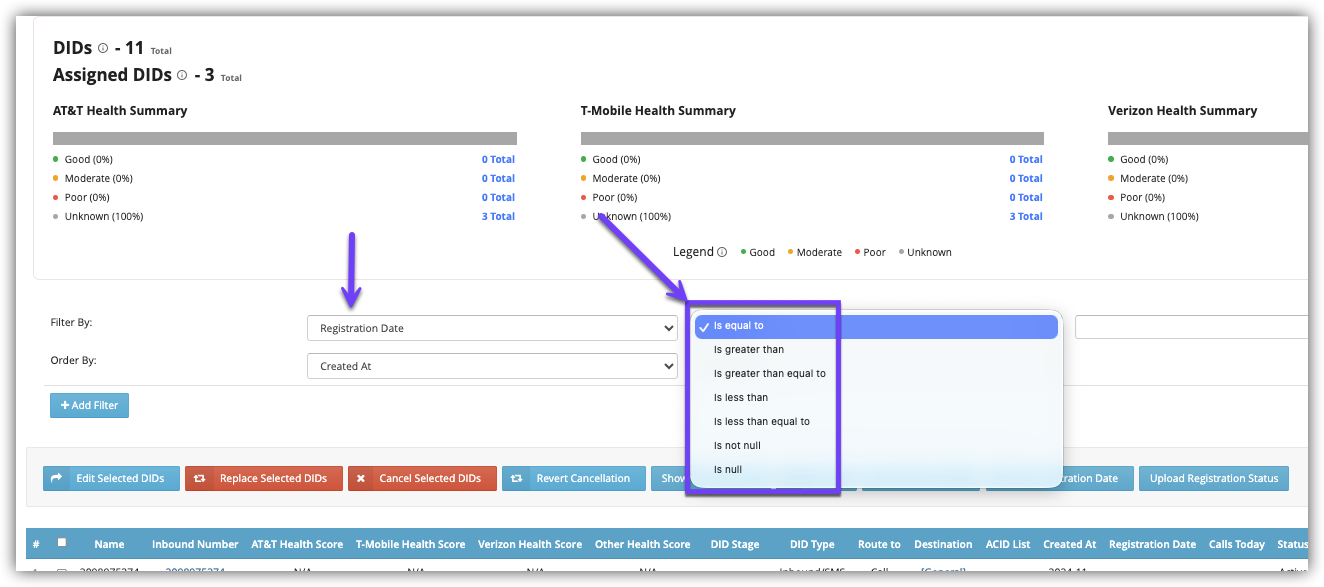Open the Filter By Registration Date dropdown
Screen dimensions: 1324x587
(x=492, y=328)
